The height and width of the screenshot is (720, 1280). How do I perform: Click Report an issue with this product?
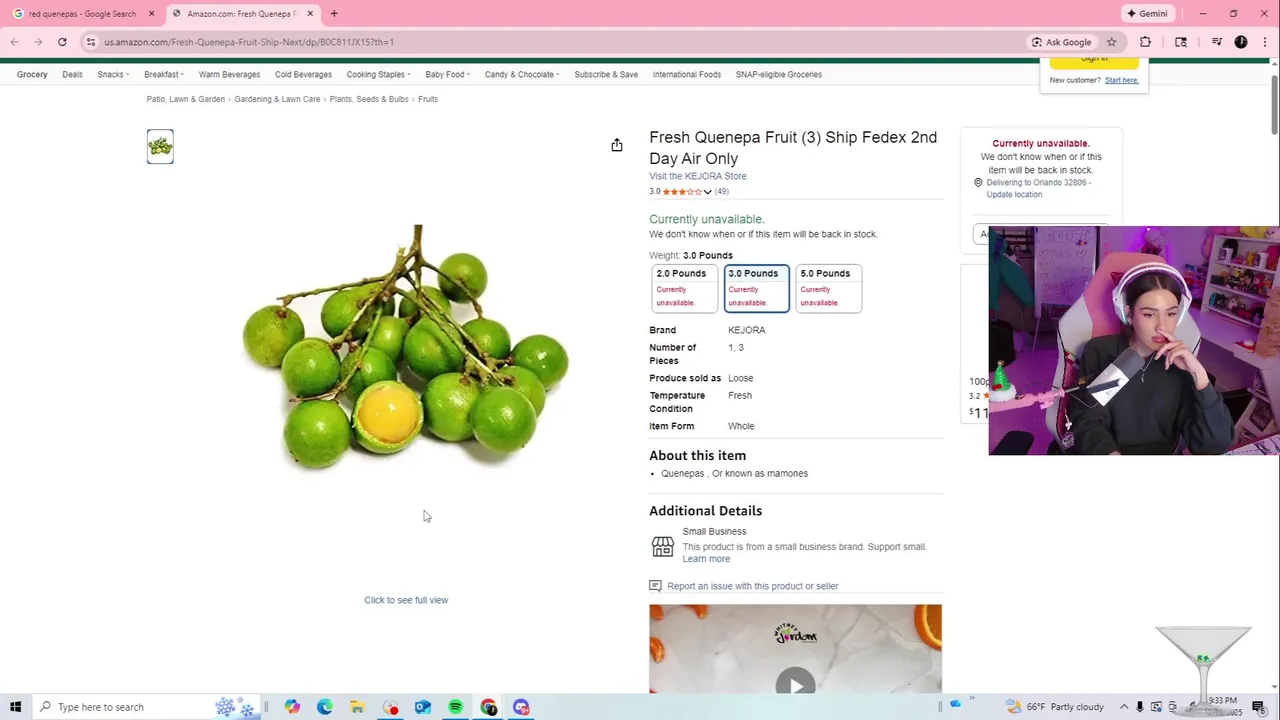point(752,586)
